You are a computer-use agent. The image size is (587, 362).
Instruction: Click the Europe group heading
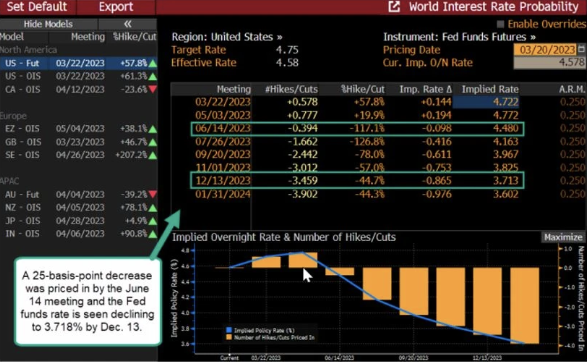click(x=13, y=116)
